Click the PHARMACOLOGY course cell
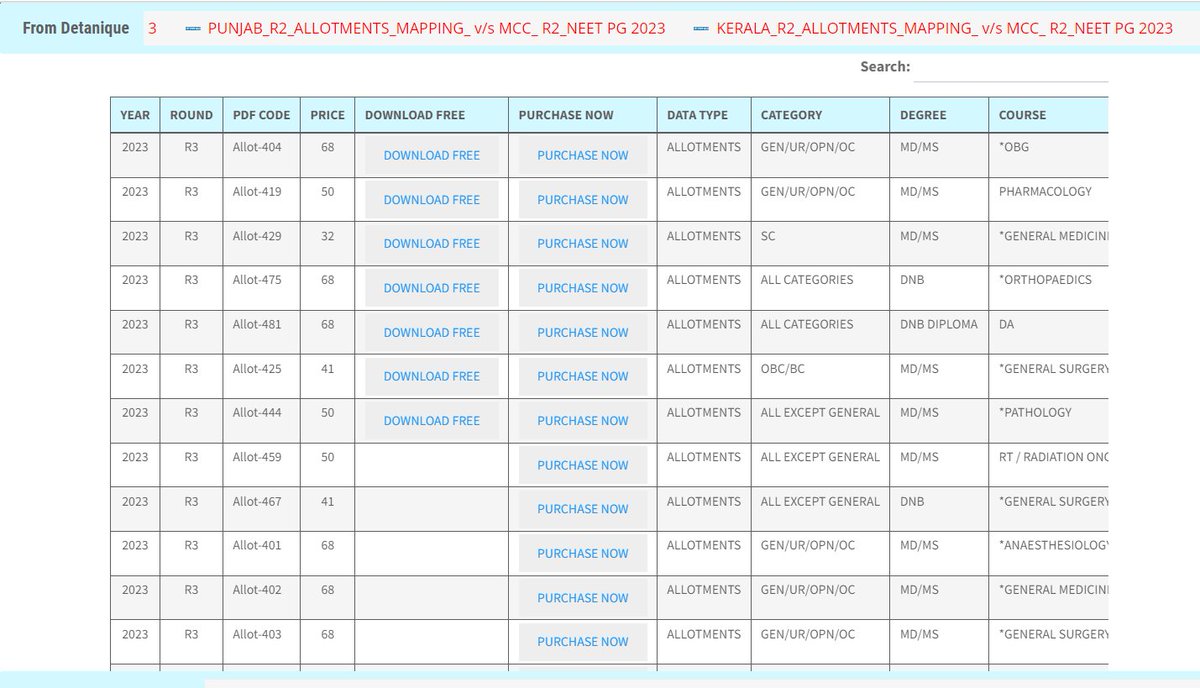 click(1048, 199)
